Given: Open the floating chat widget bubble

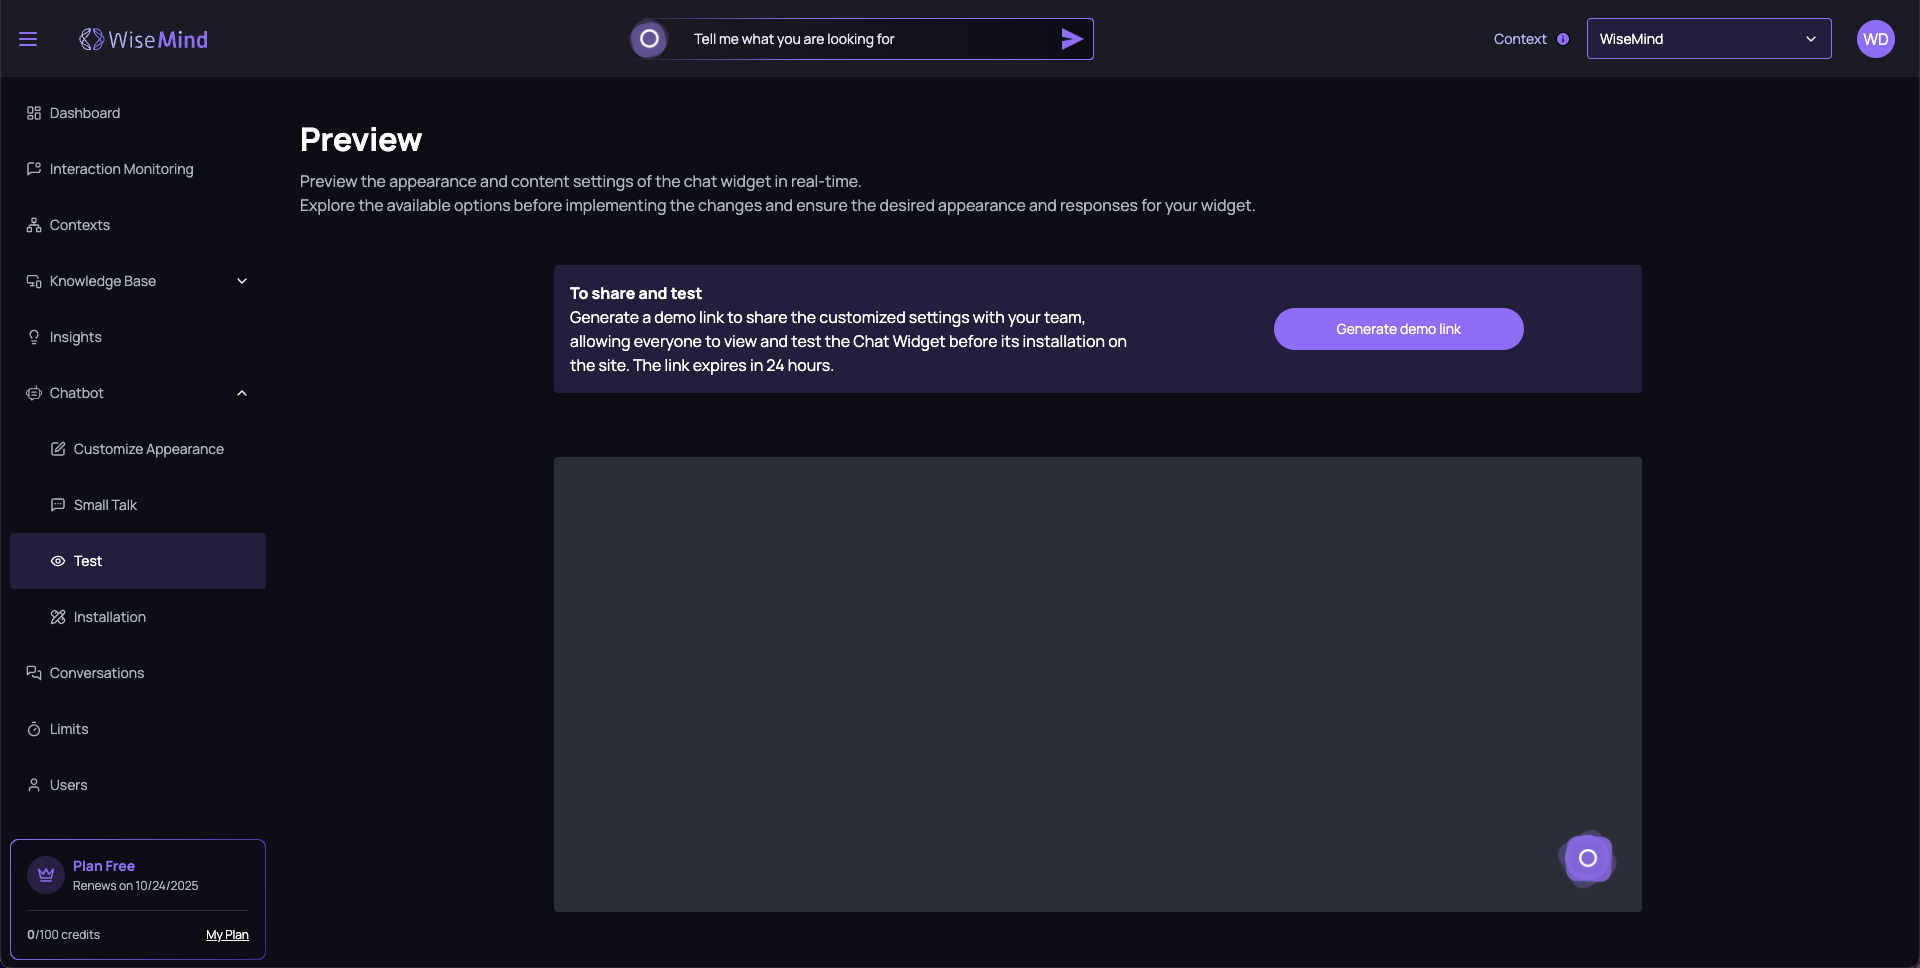Looking at the screenshot, I should point(1587,858).
